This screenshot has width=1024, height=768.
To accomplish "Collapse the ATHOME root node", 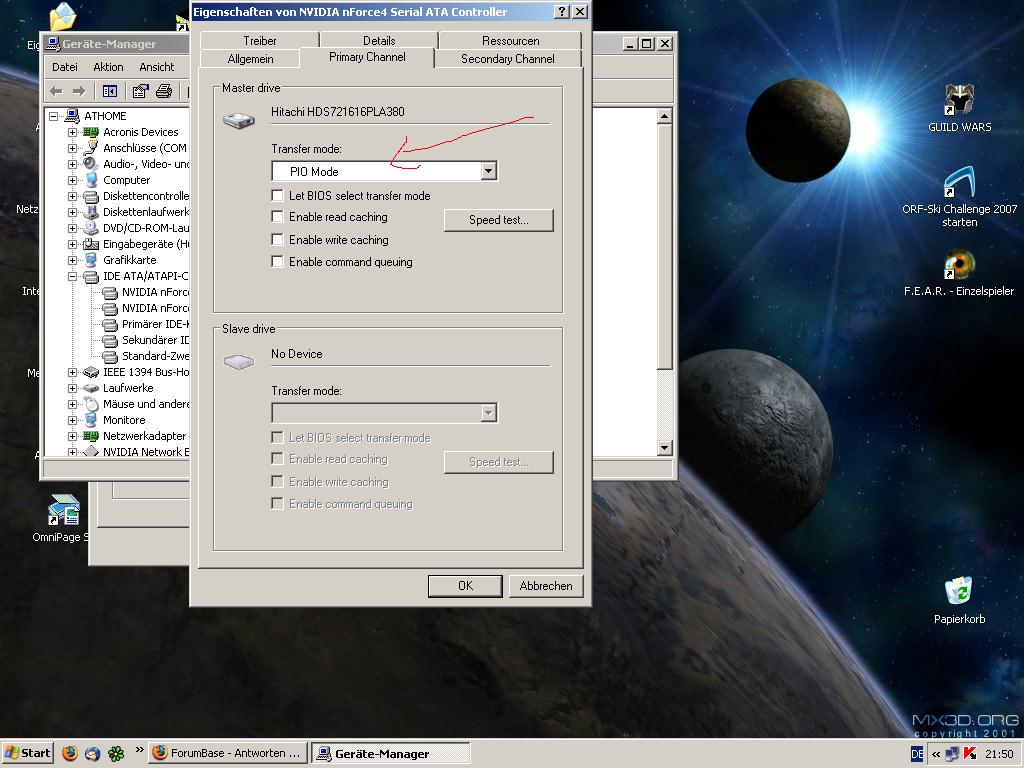I will [54, 116].
